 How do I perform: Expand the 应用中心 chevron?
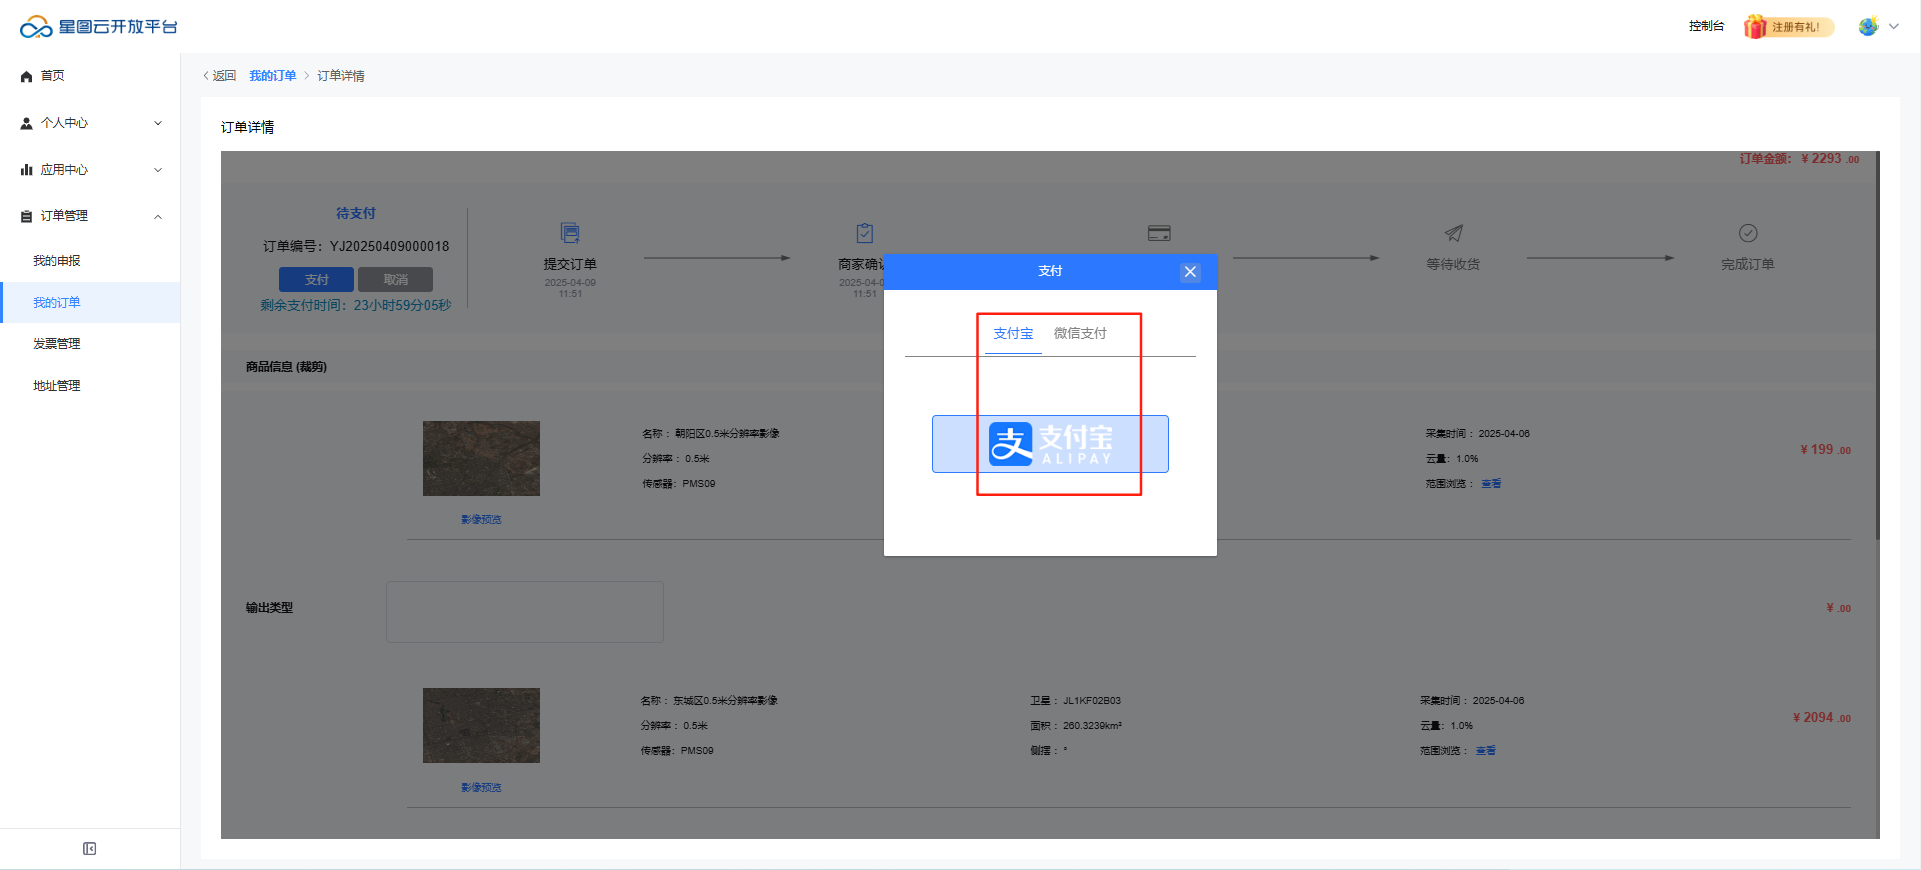pyautogui.click(x=158, y=170)
